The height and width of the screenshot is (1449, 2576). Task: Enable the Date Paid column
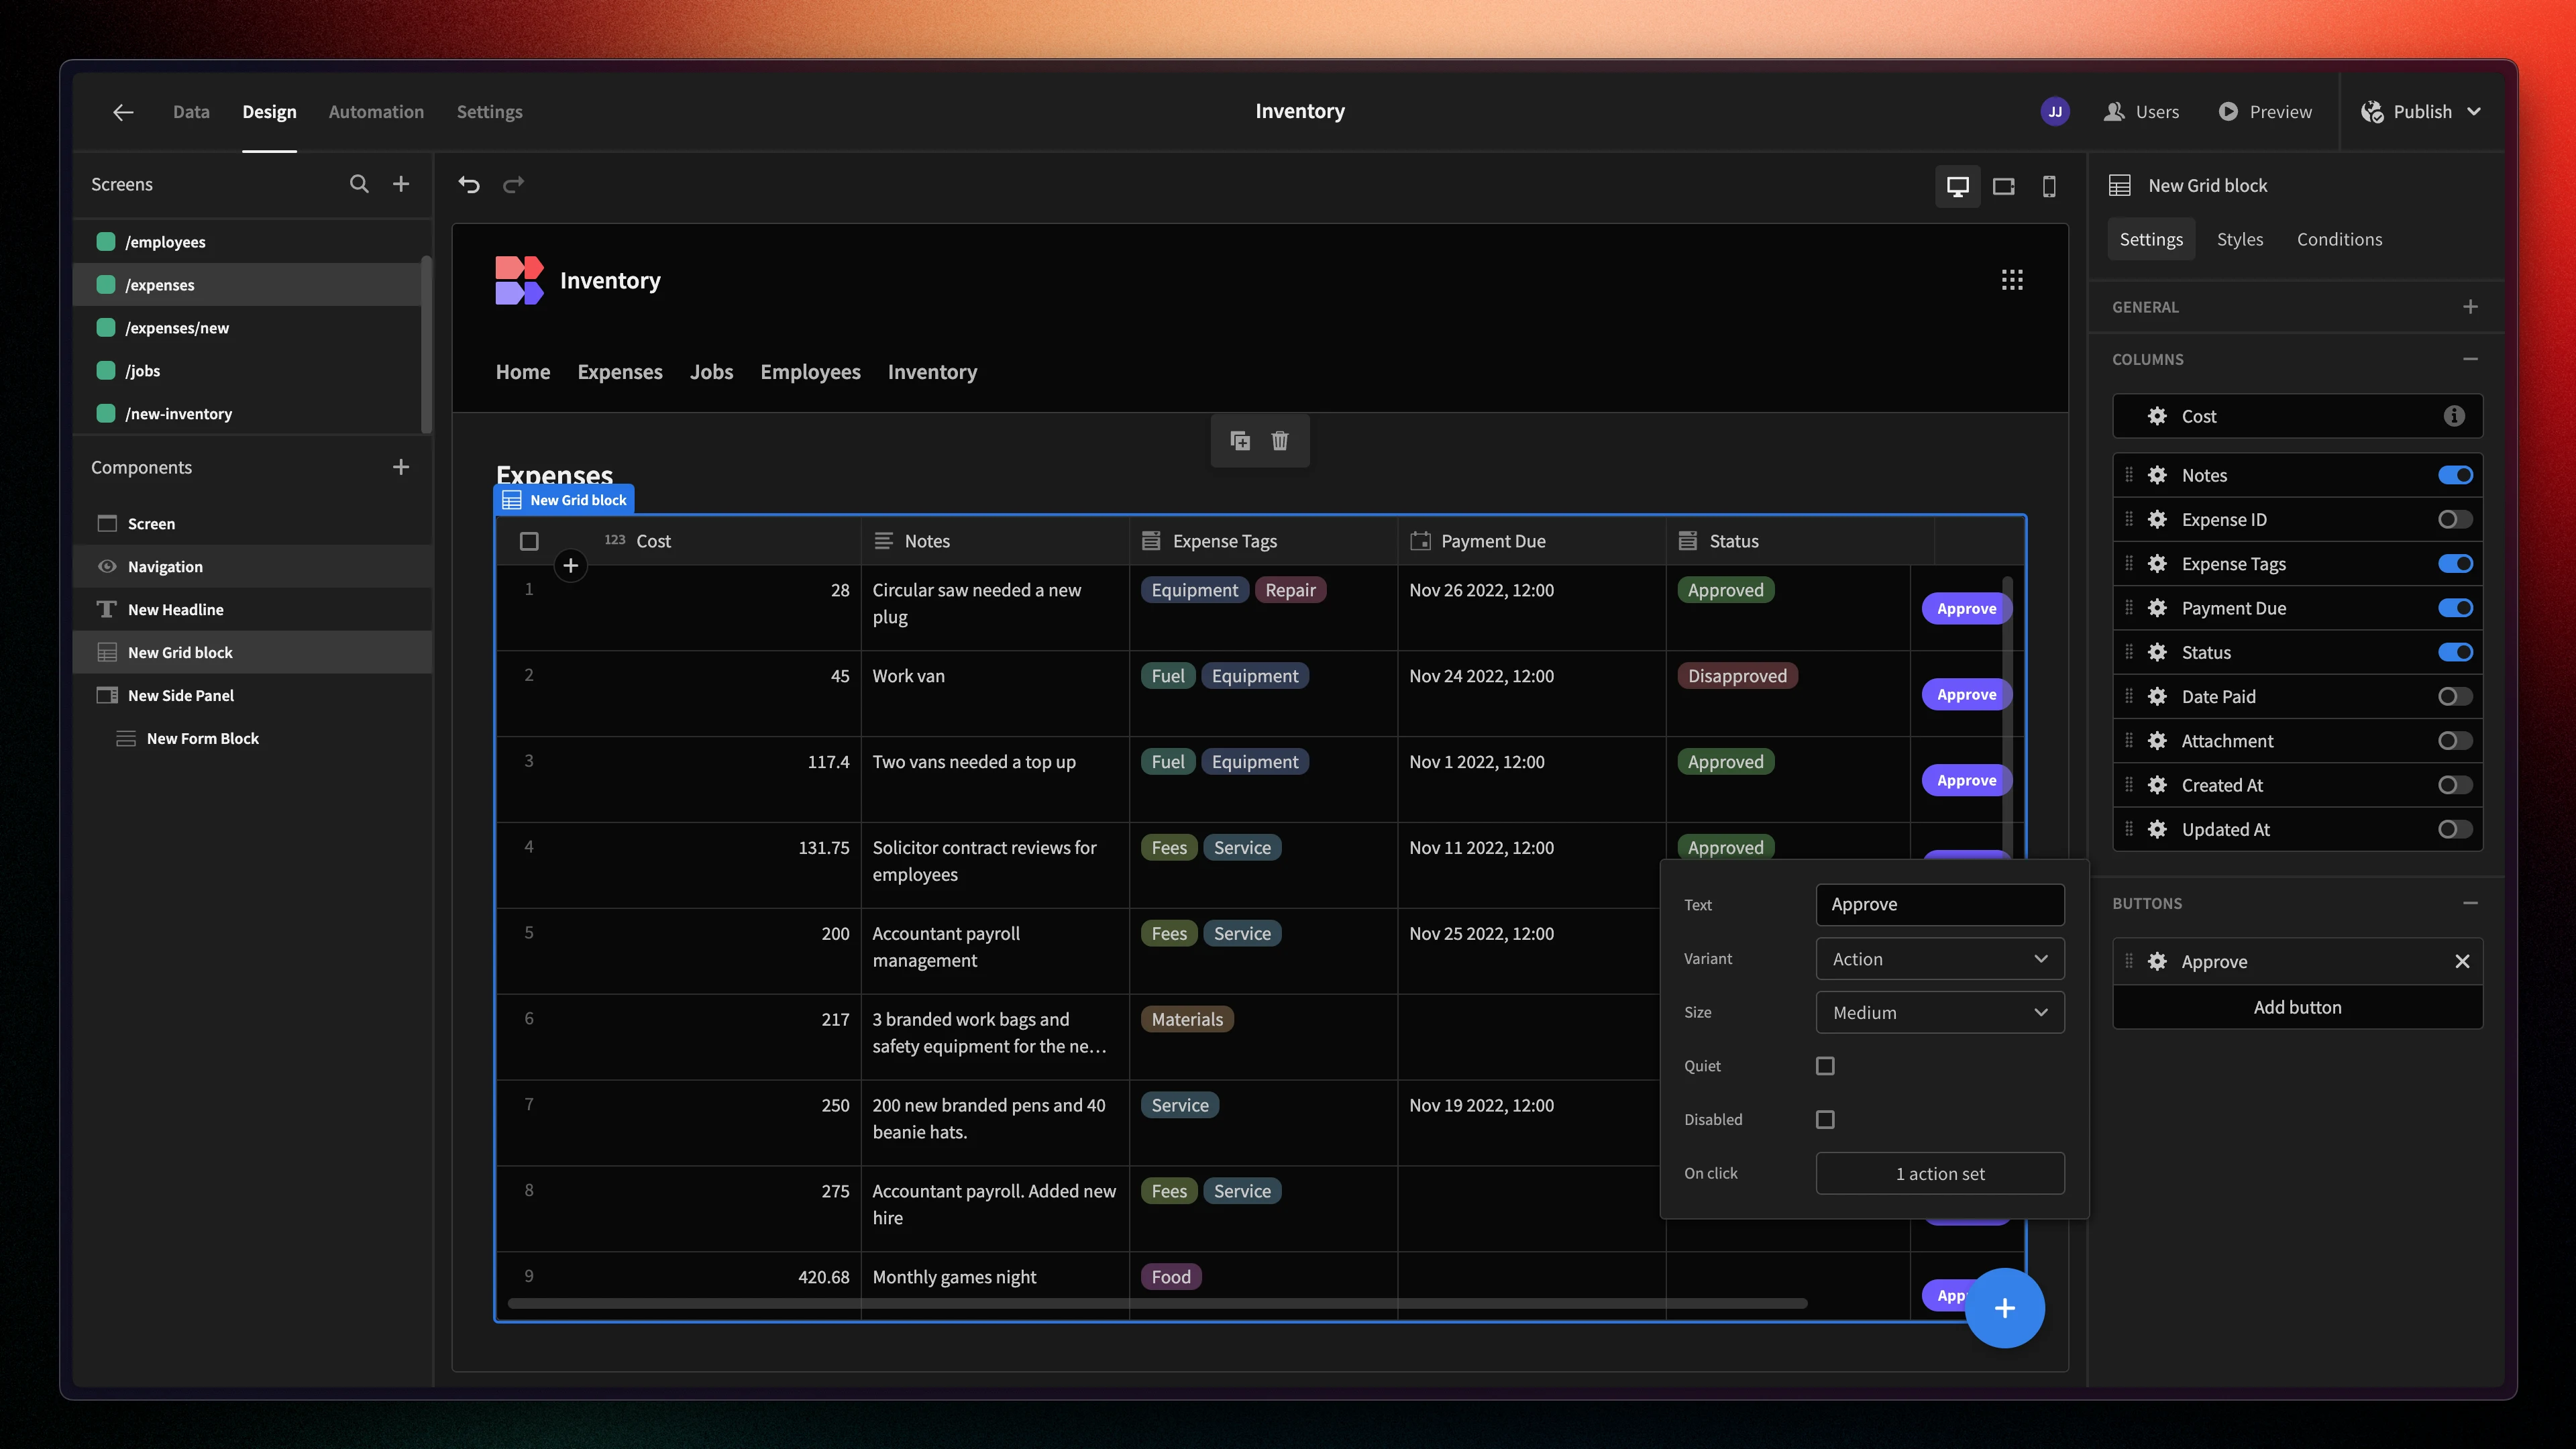click(2455, 697)
